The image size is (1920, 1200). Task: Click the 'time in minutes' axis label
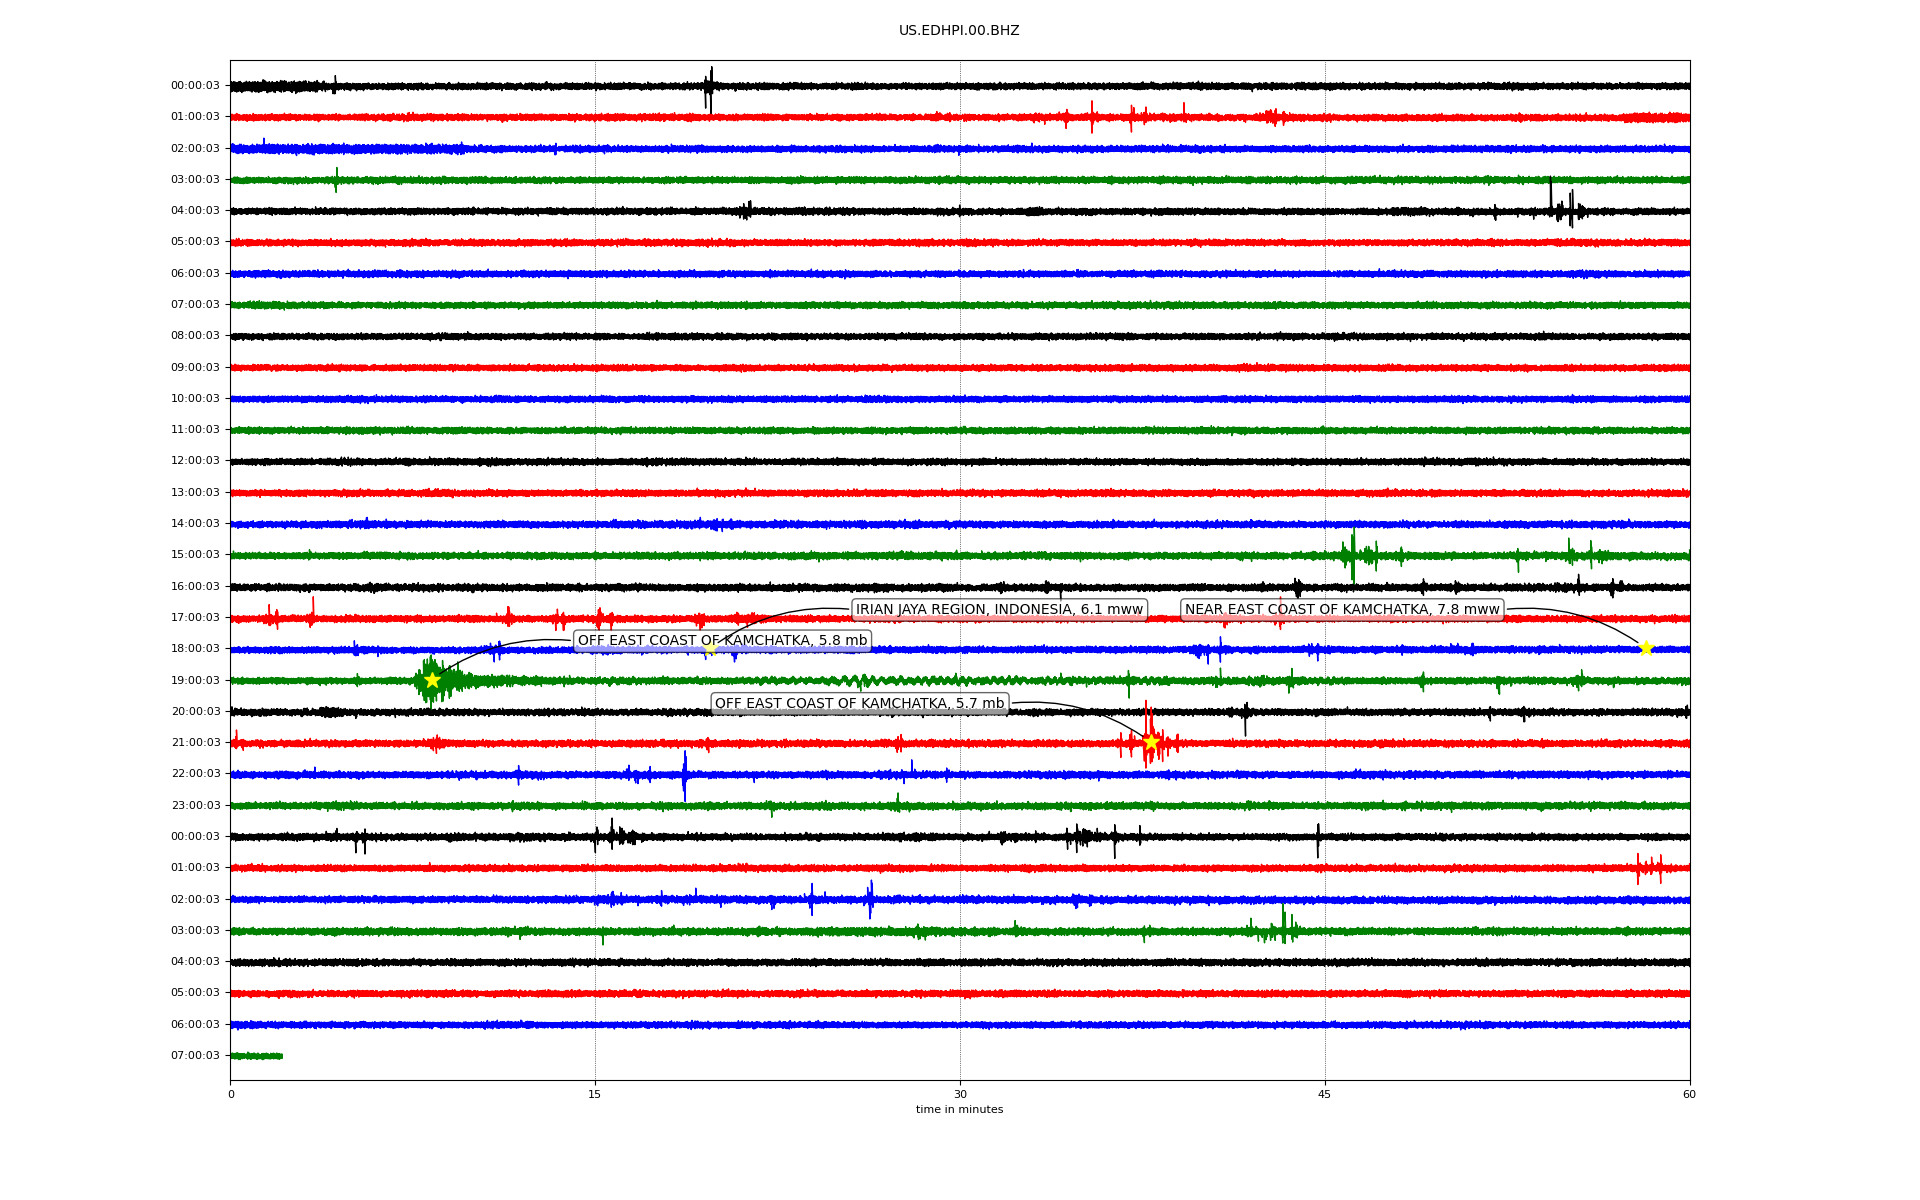(x=959, y=1109)
